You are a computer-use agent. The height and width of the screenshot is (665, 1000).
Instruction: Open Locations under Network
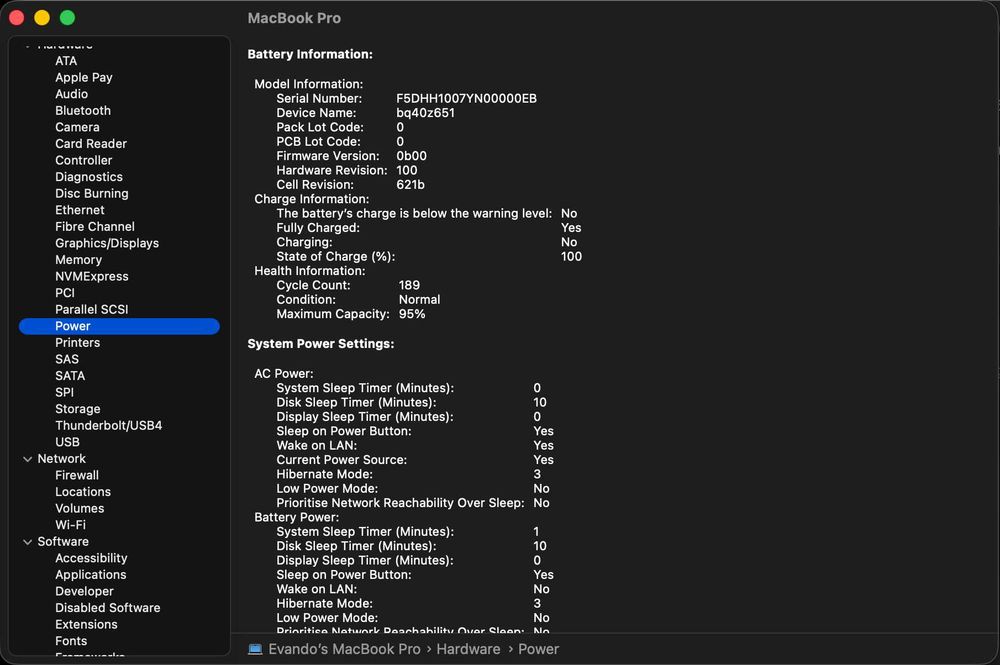pos(83,492)
